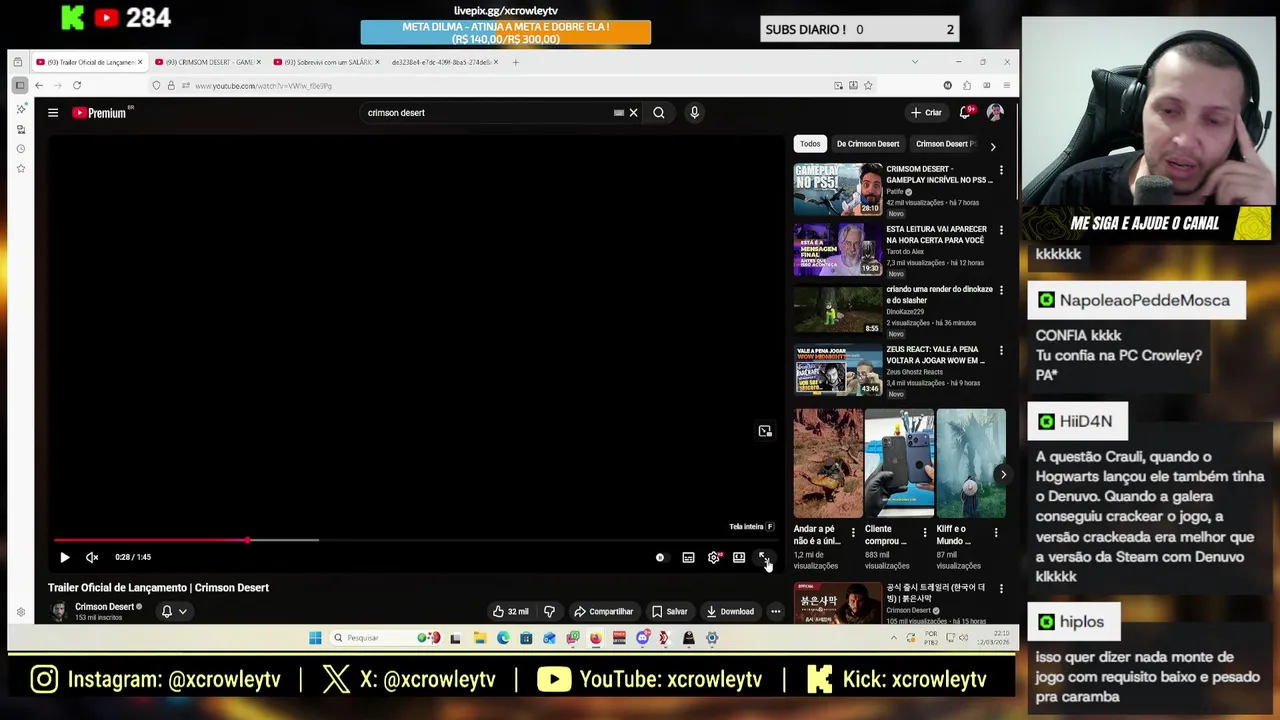Image resolution: width=1280 pixels, height=720 pixels.
Task: Open the YouTube hamburger guide menu
Action: (x=53, y=113)
